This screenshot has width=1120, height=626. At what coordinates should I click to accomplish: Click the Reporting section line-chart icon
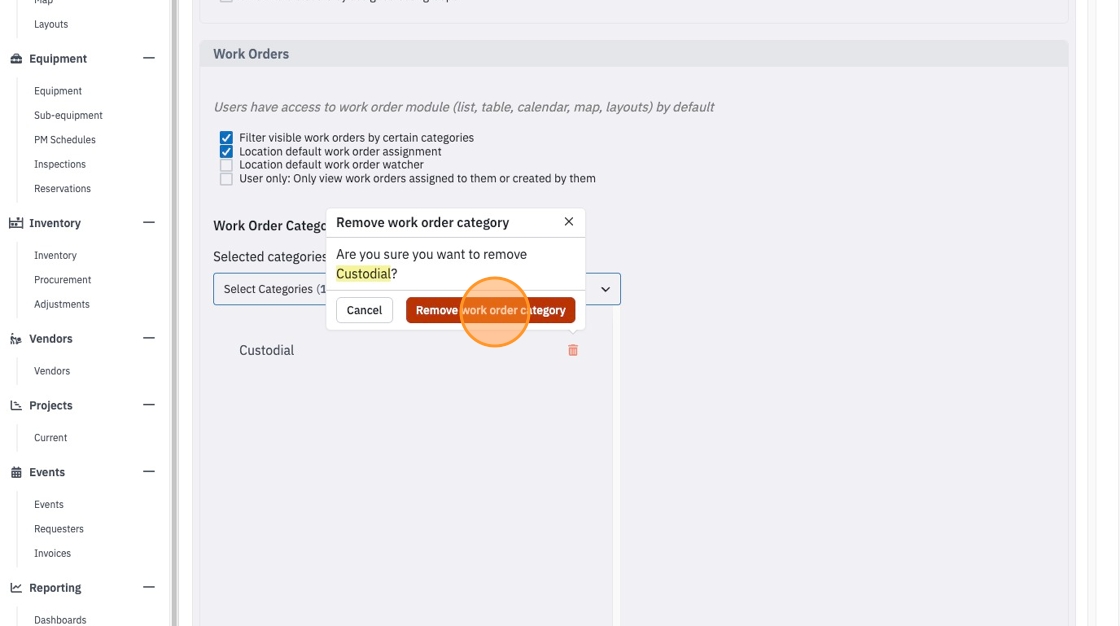[16, 588]
